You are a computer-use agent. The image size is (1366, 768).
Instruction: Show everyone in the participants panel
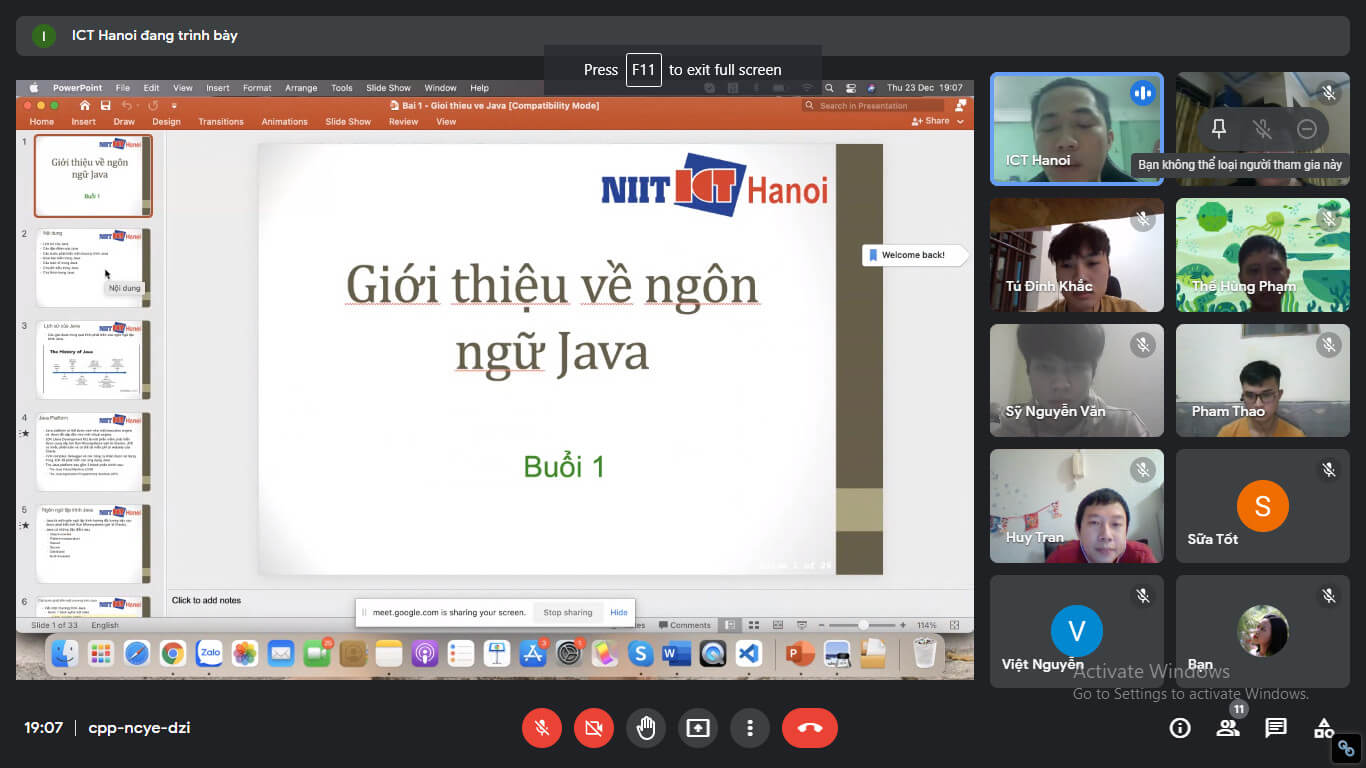tap(1228, 728)
